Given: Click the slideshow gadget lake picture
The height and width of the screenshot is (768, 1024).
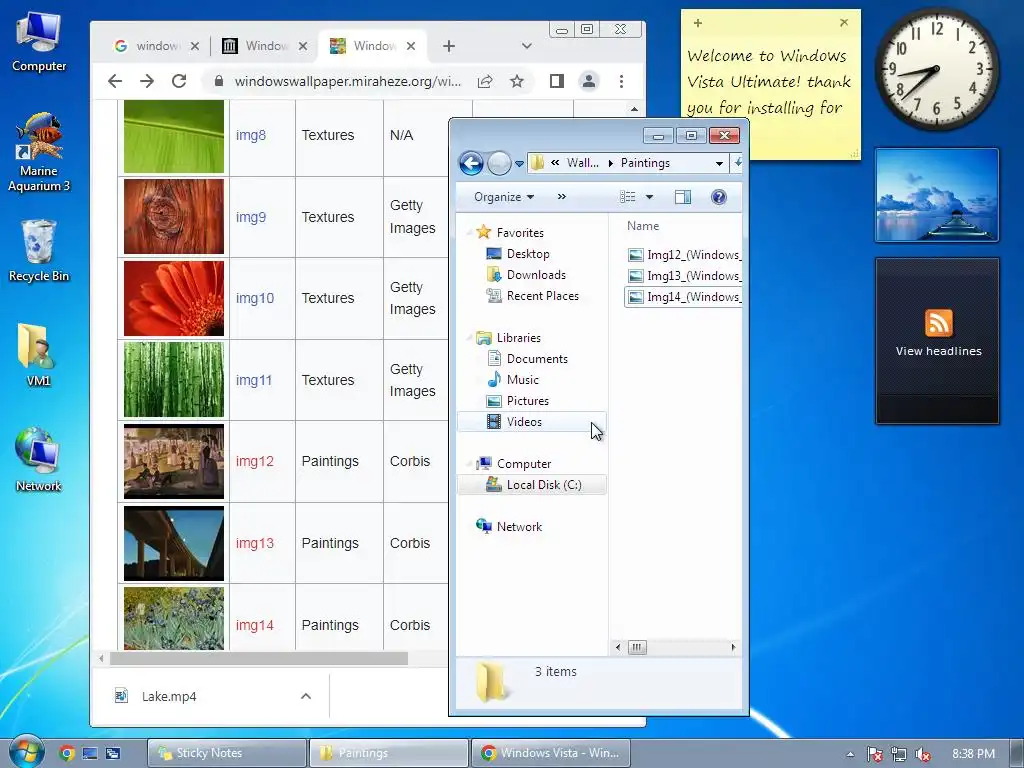Looking at the screenshot, I should coord(936,195).
